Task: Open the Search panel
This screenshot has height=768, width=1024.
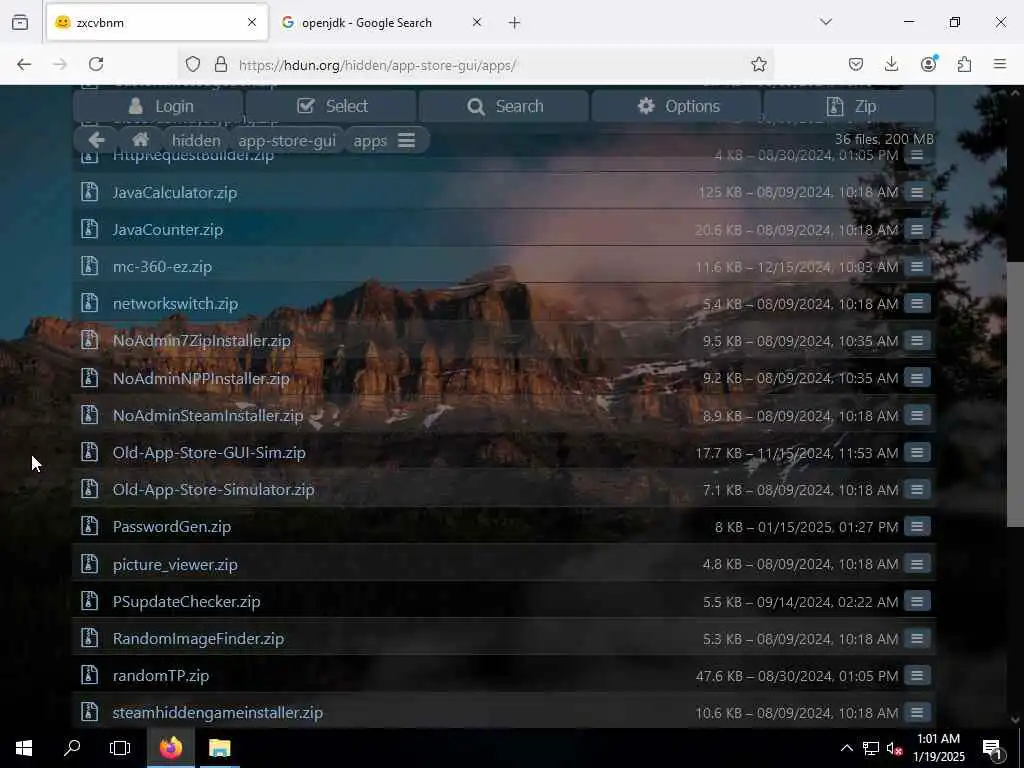Action: pos(504,106)
